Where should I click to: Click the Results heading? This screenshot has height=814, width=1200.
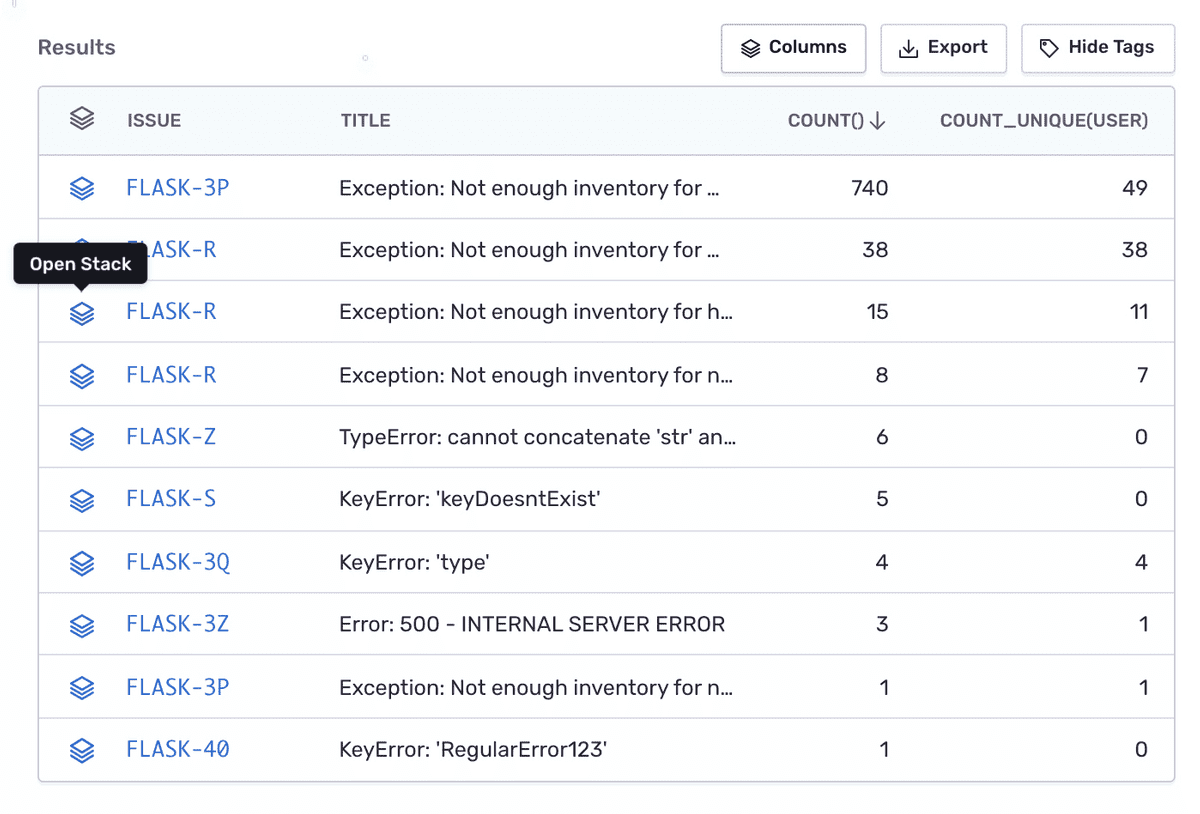coord(77,47)
